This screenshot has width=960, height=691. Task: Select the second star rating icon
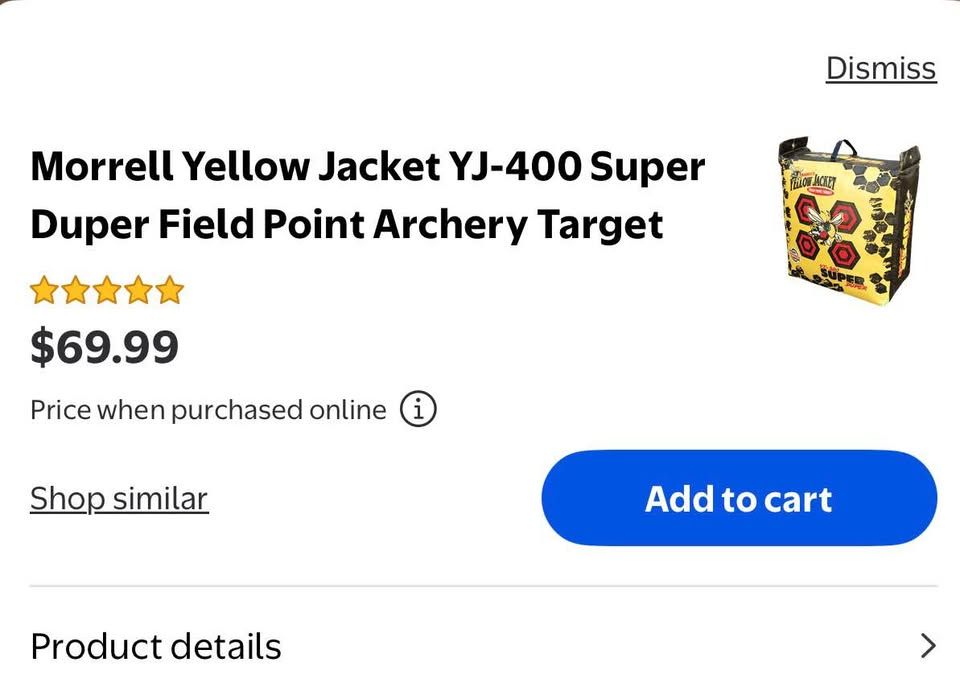(x=76, y=289)
